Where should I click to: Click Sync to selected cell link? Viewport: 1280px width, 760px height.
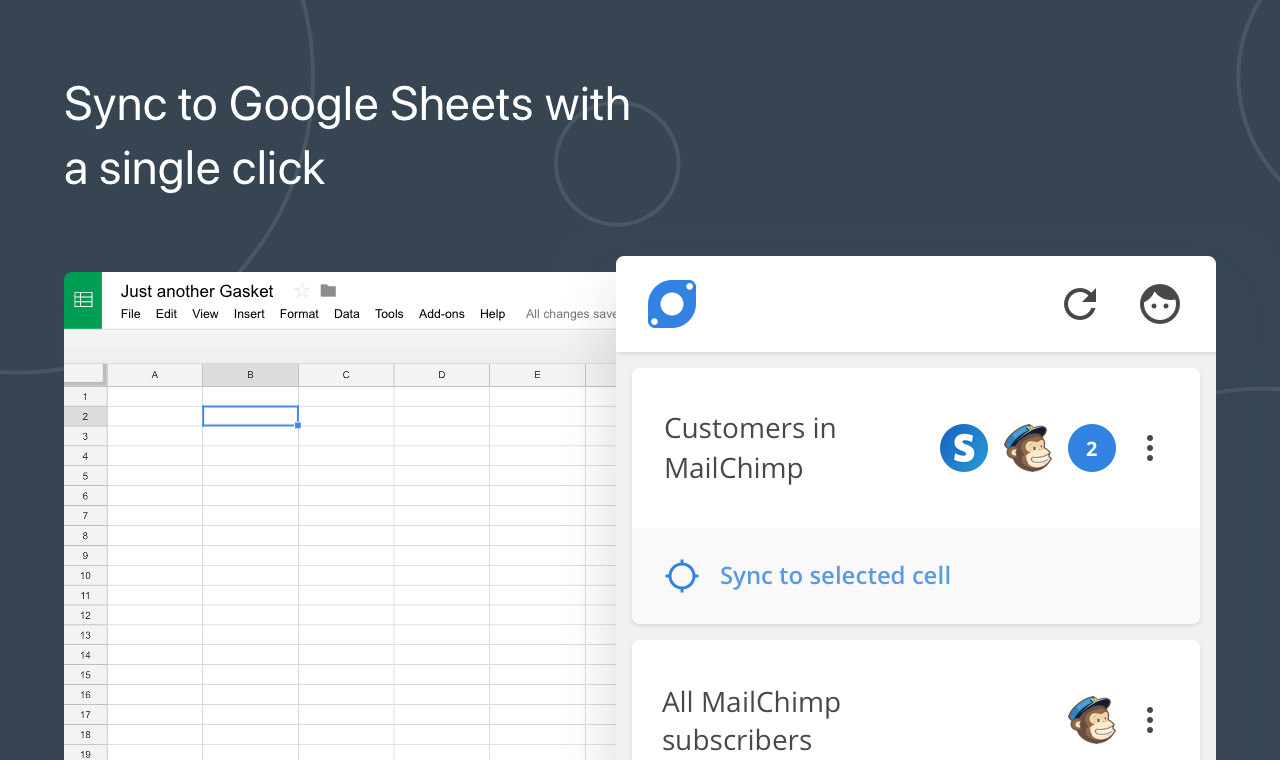[x=835, y=576]
